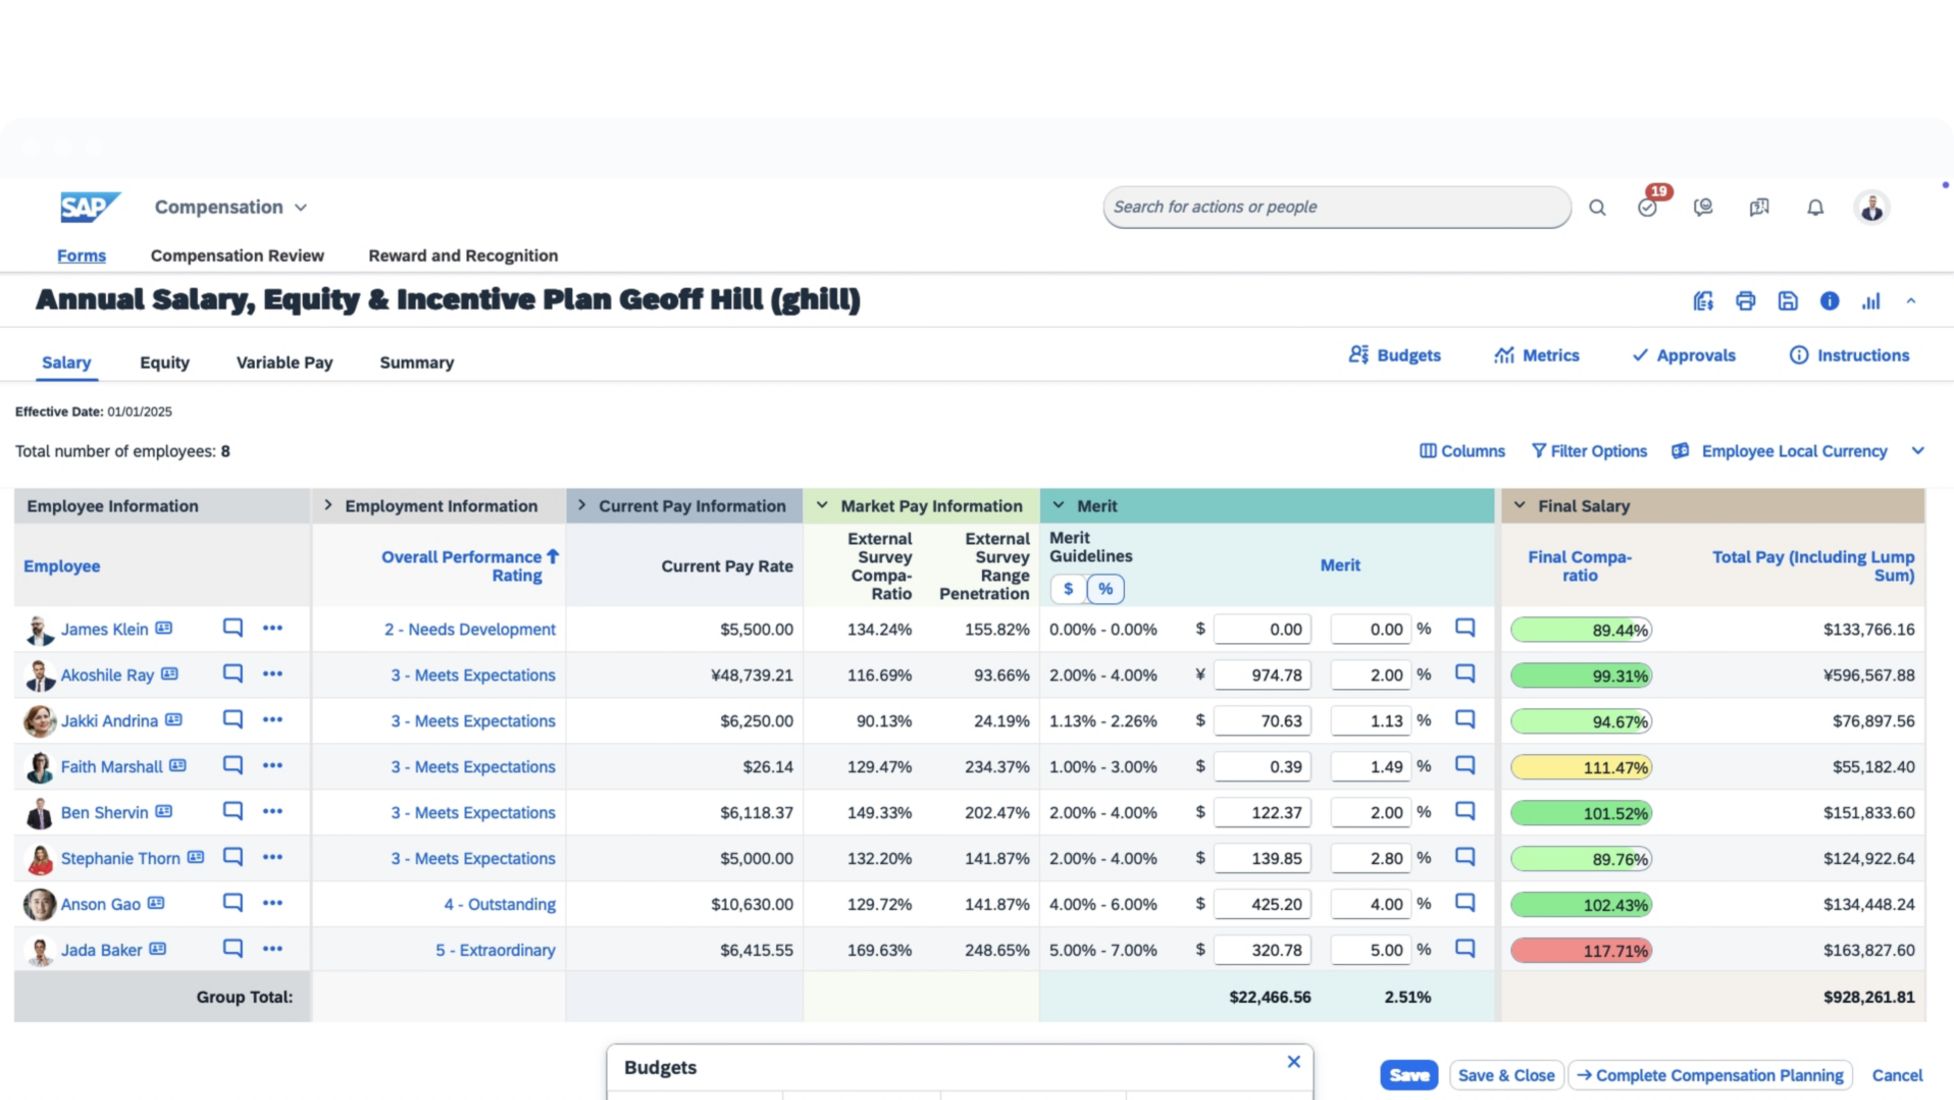
Task: Open the Stephanie Thorn employee link
Action: tap(120, 858)
